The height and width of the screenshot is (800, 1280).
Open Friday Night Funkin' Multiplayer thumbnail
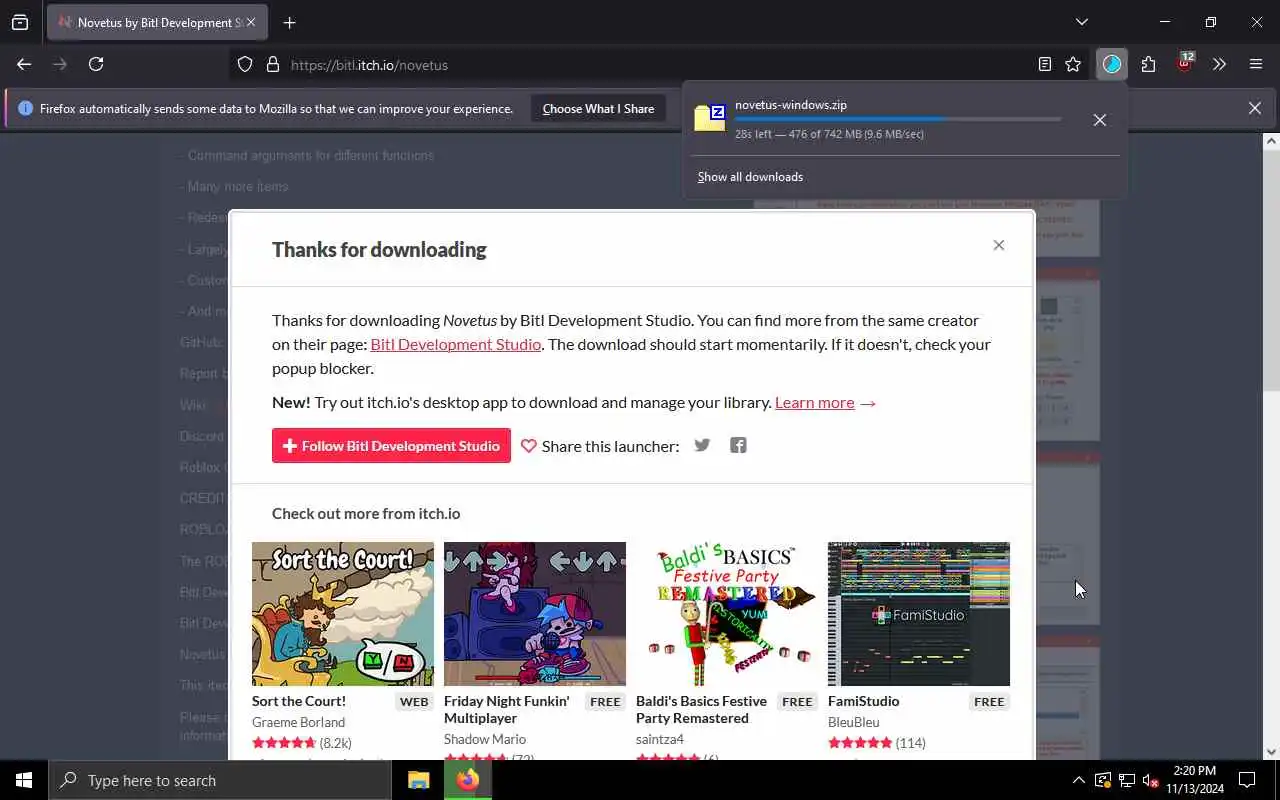(535, 614)
